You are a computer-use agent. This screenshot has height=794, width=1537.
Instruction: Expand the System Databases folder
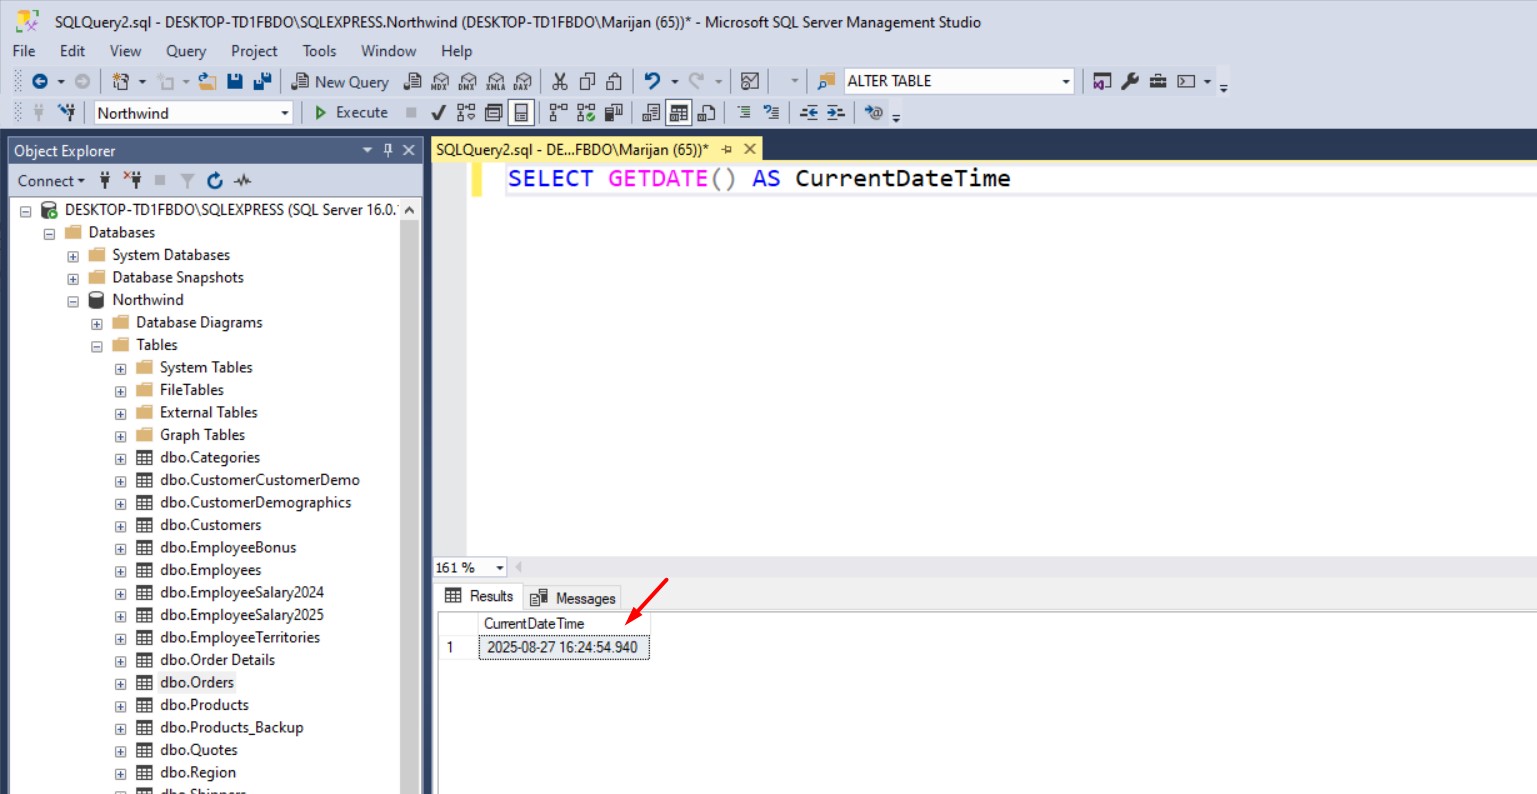pos(73,256)
